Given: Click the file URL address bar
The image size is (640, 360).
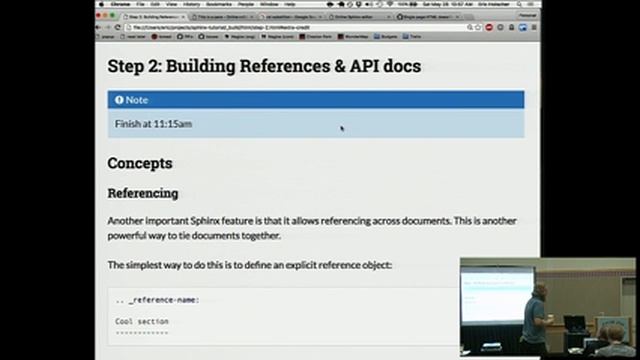Looking at the screenshot, I should [296, 27].
